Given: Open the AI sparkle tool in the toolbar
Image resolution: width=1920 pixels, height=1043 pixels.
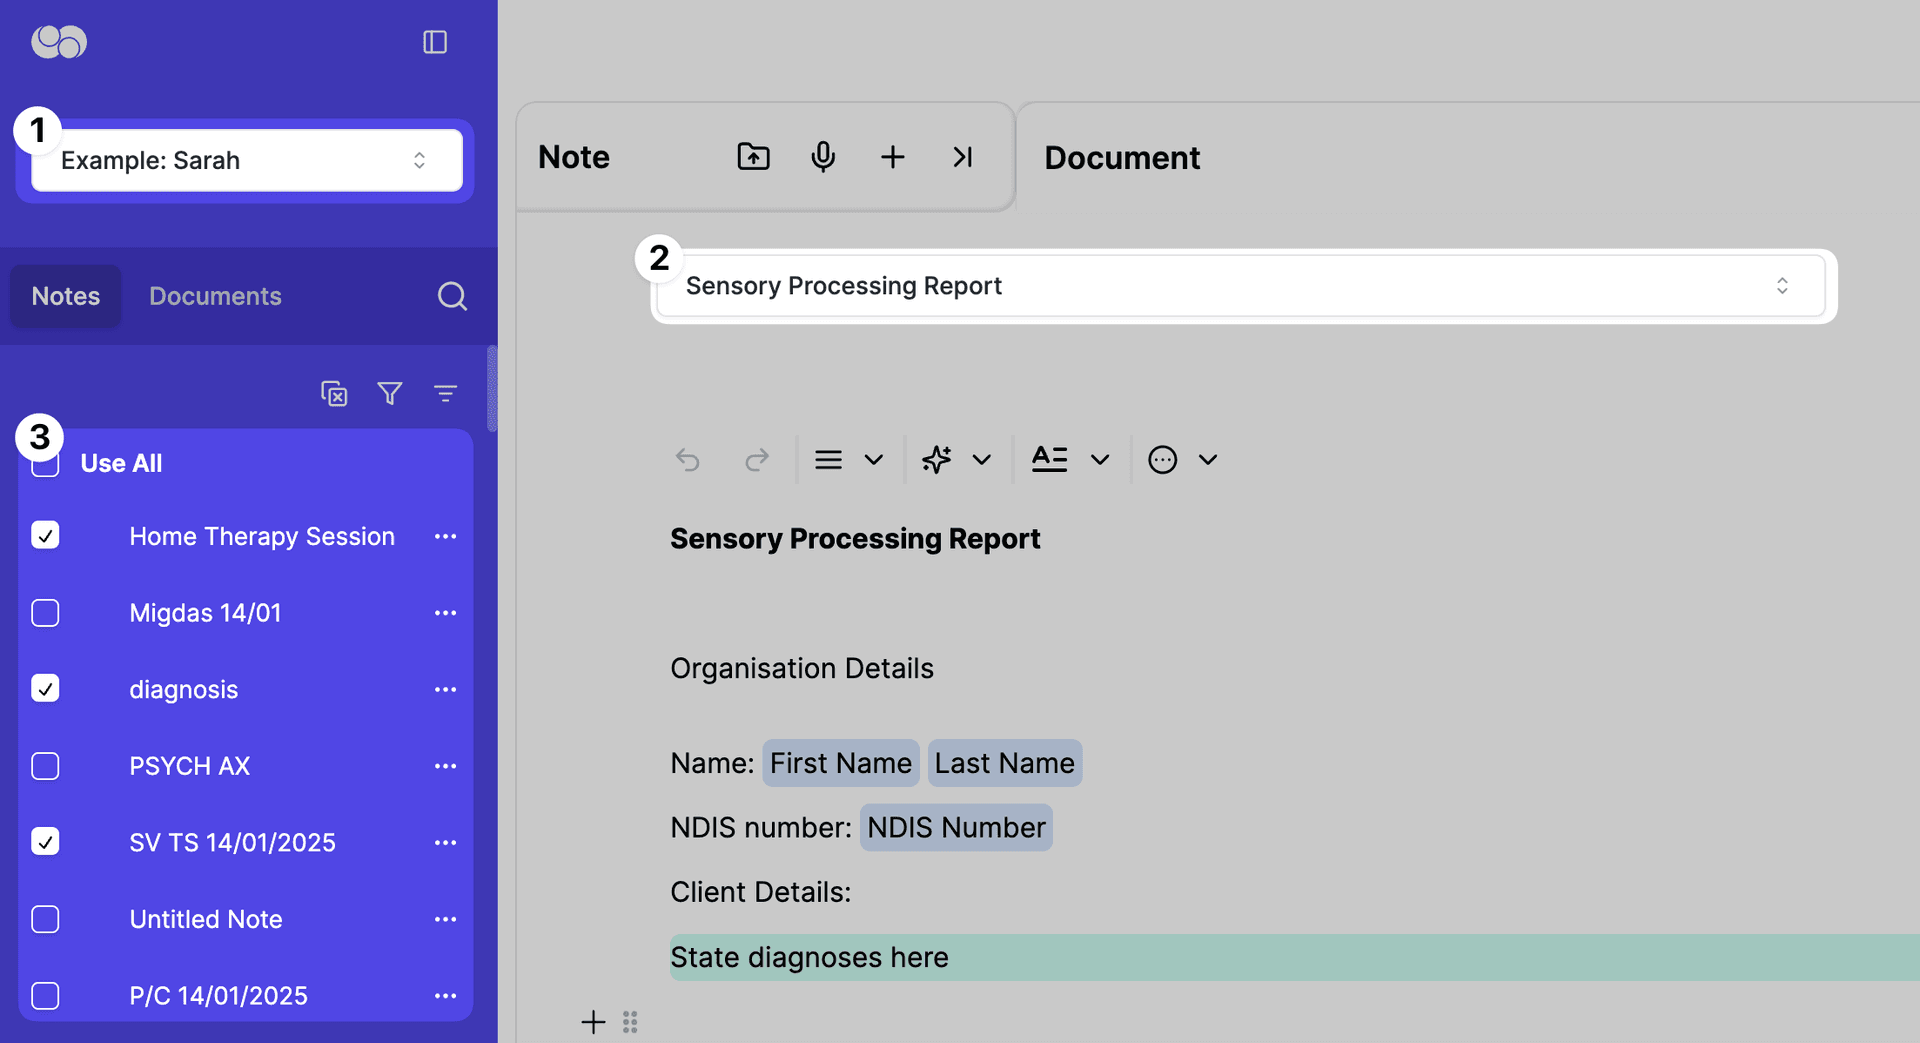Looking at the screenshot, I should [936, 459].
